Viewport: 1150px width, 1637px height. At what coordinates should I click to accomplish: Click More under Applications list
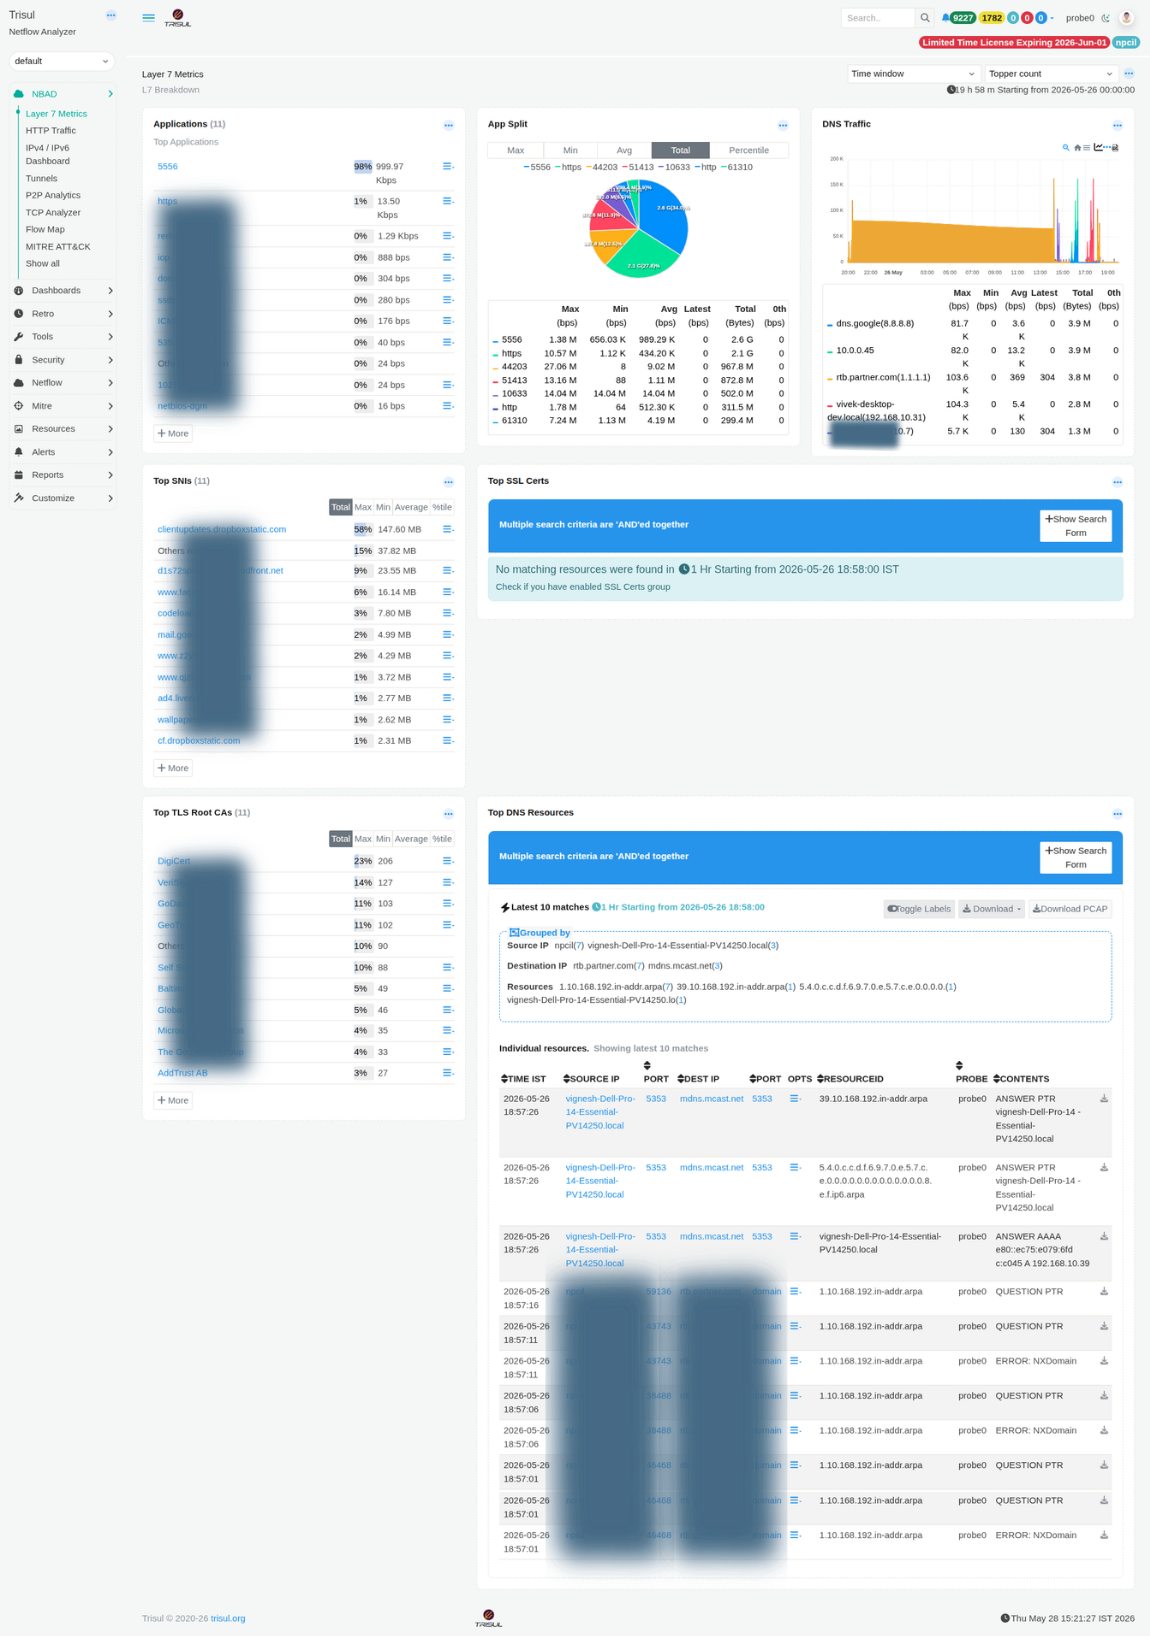point(173,434)
